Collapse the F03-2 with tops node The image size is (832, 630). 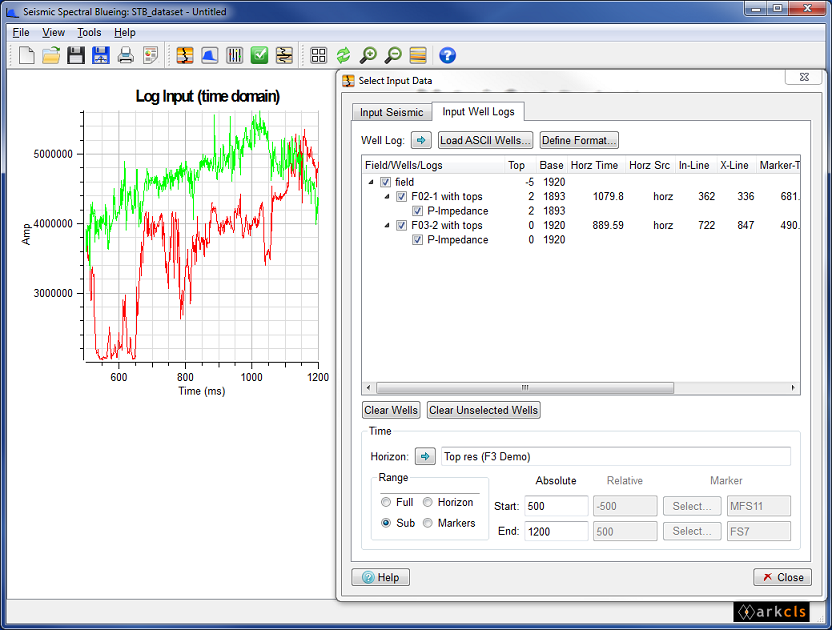[x=387, y=226]
